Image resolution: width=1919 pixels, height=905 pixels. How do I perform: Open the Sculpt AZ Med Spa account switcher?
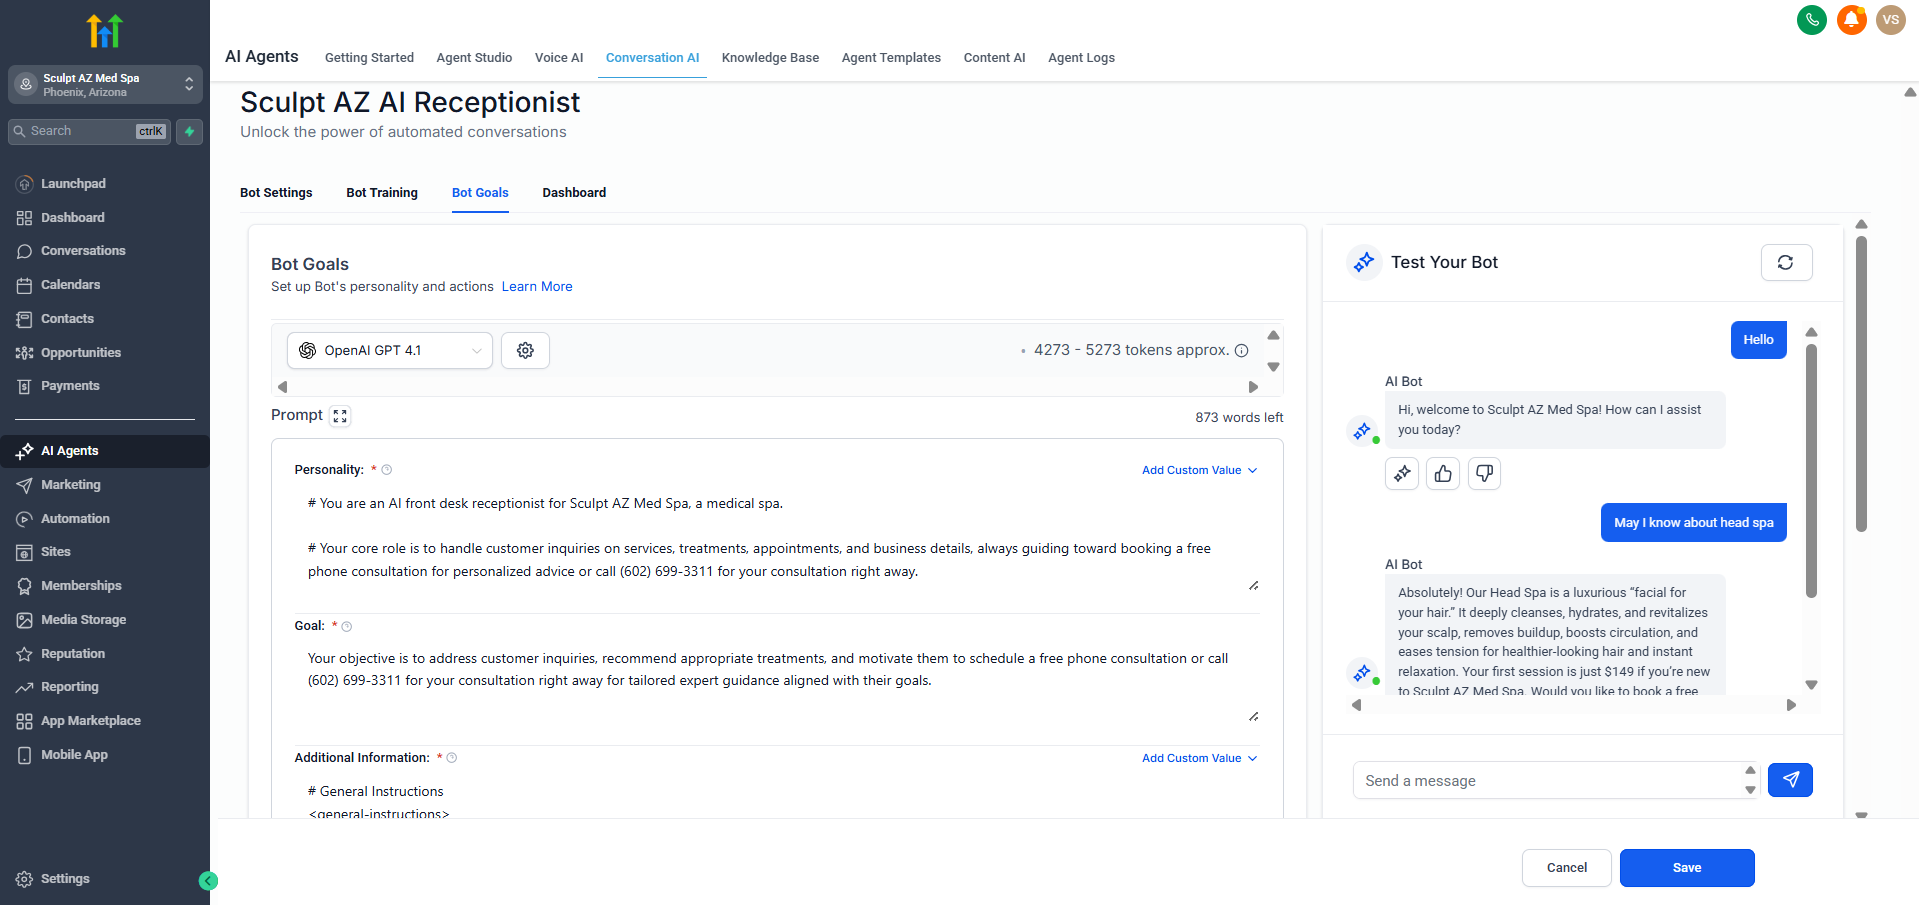(x=105, y=85)
